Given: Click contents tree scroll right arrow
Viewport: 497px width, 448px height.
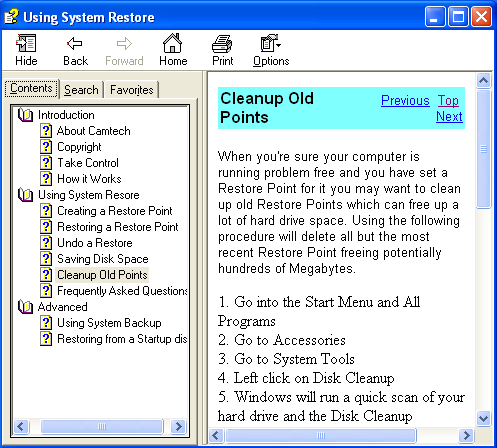Looking at the screenshot, I should click(178, 426).
